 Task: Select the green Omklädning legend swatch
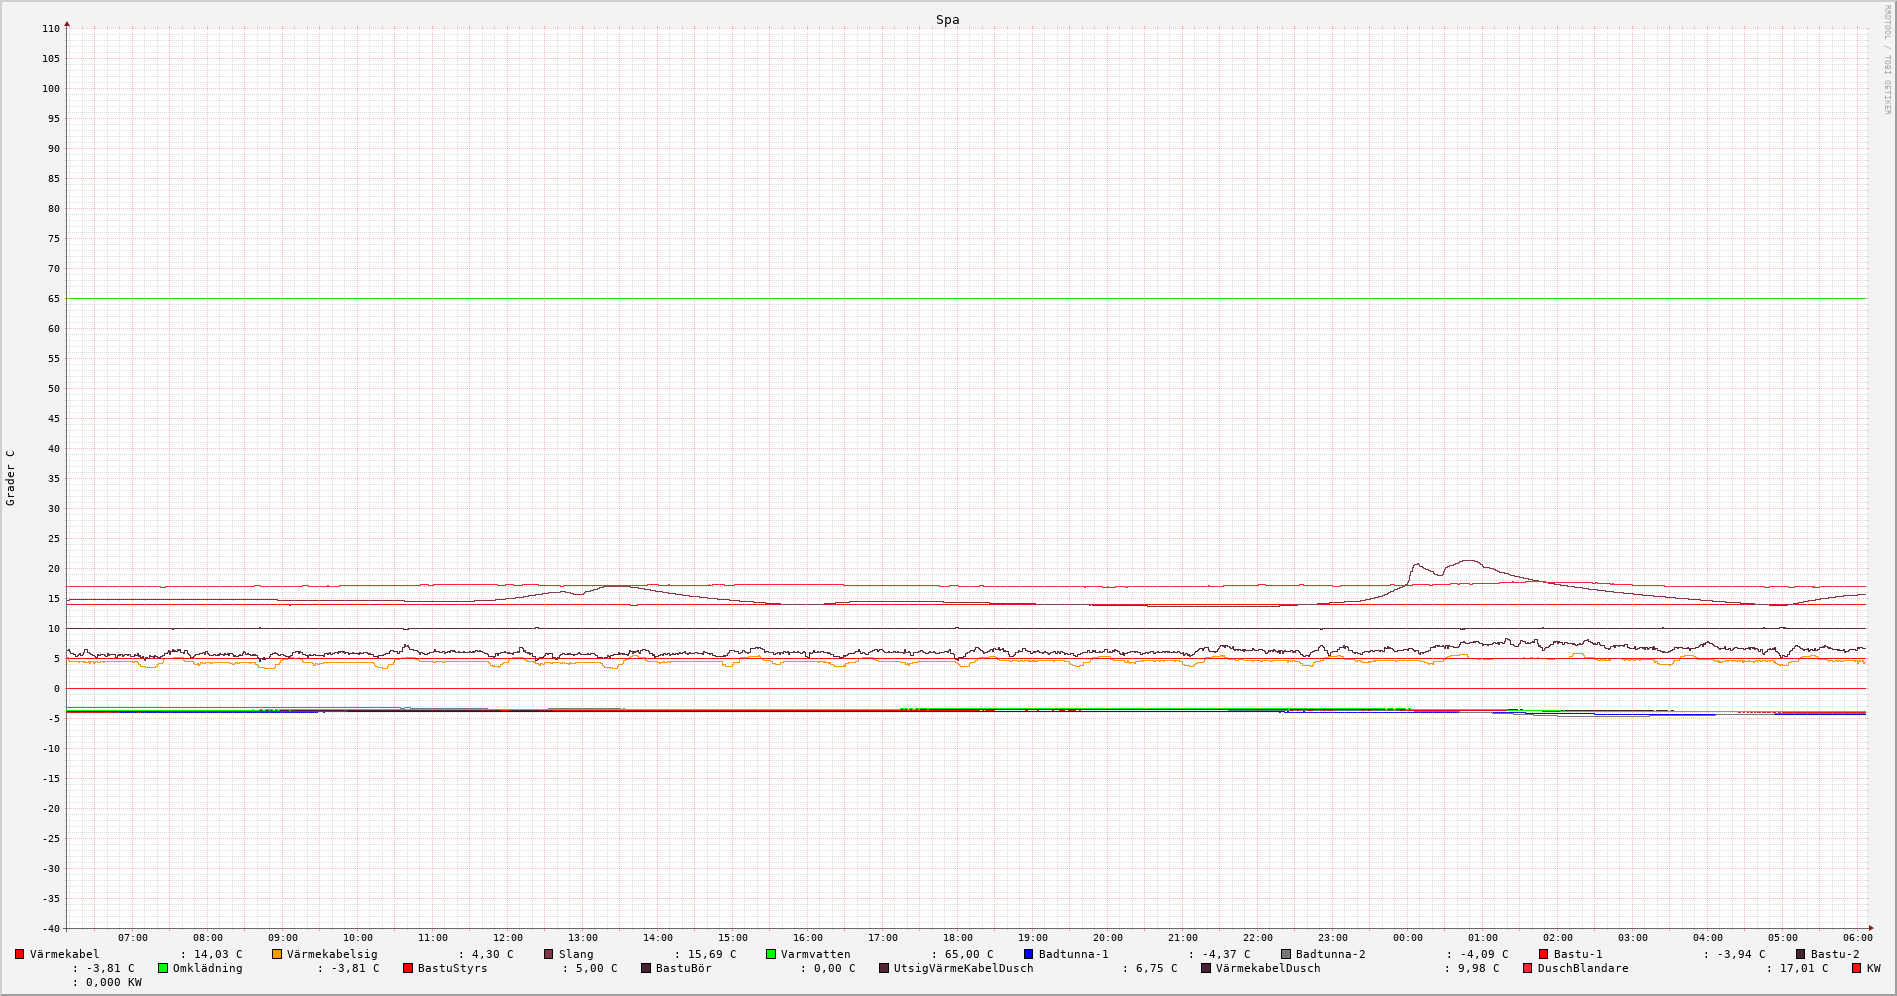[x=163, y=968]
